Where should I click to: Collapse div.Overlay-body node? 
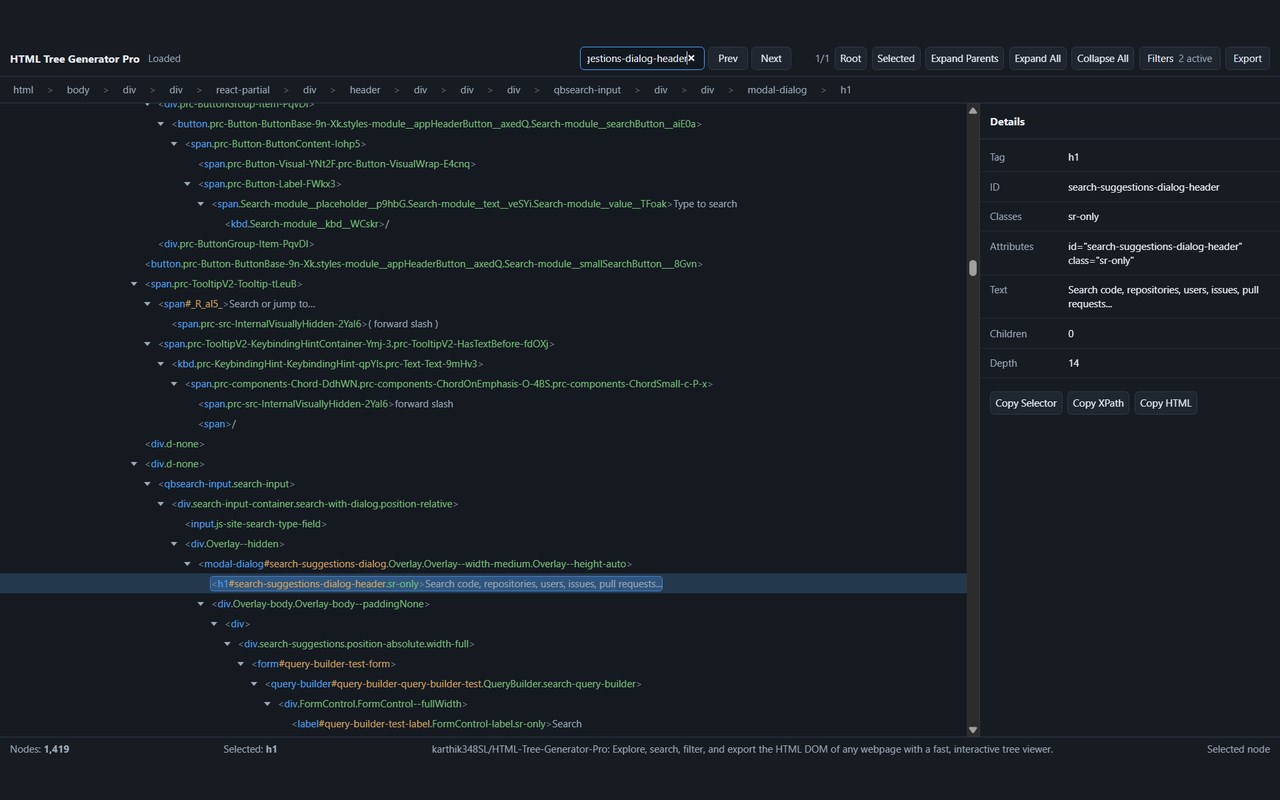(x=200, y=604)
